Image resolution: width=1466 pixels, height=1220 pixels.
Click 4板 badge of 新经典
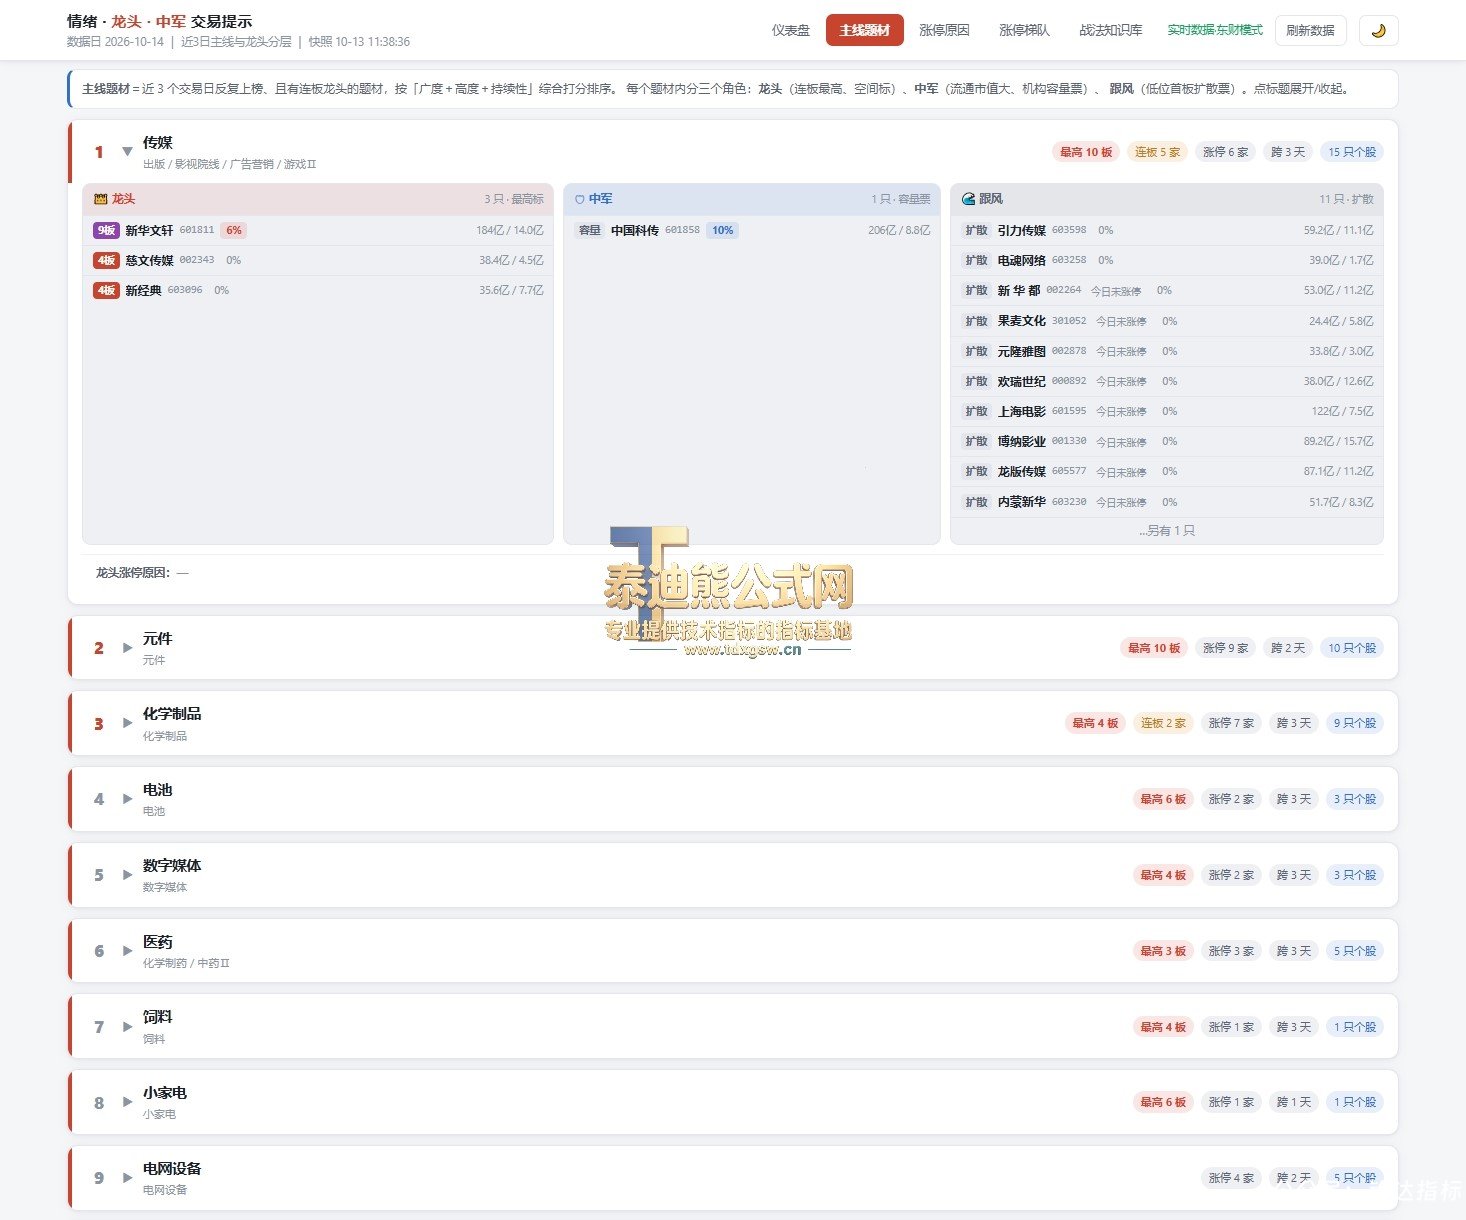point(106,290)
